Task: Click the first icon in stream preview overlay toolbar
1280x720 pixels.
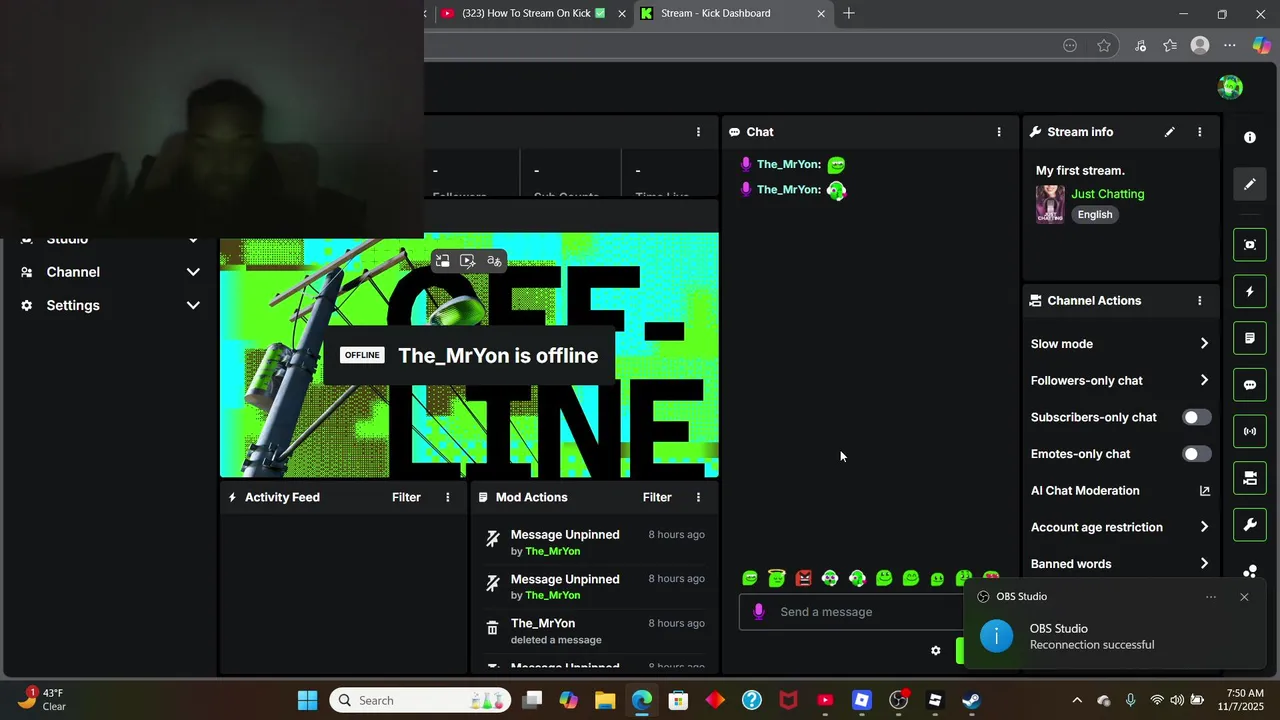Action: coord(443,261)
